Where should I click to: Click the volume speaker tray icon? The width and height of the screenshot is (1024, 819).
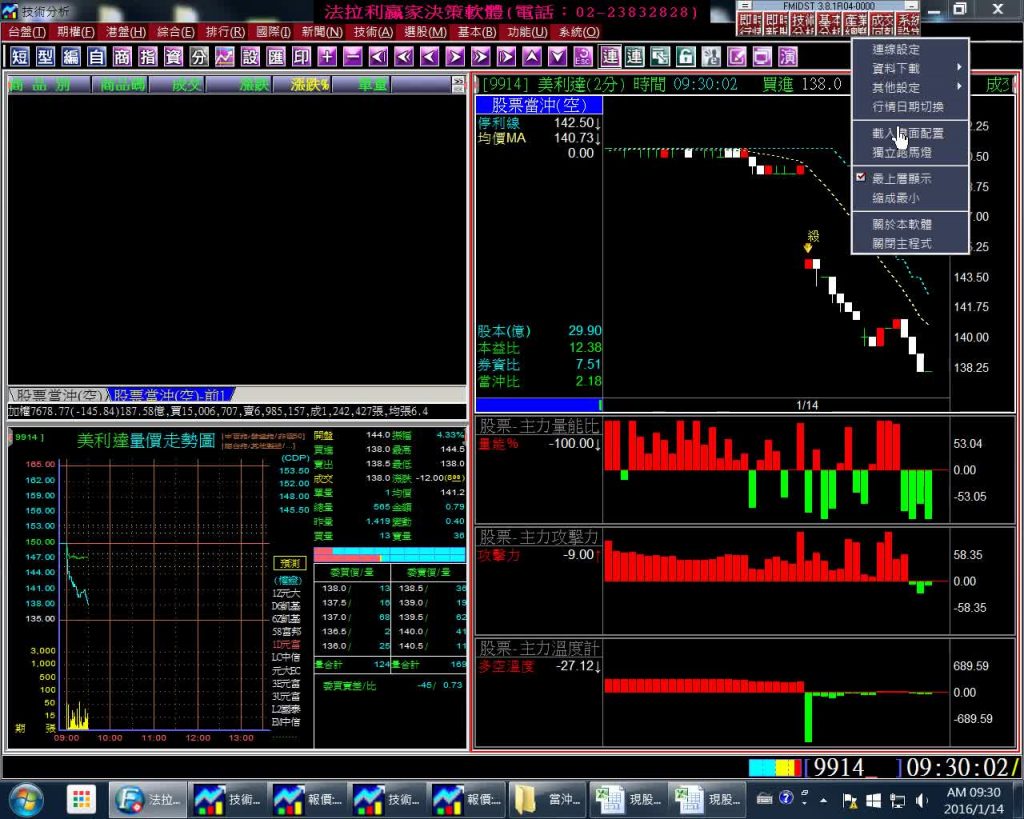click(x=921, y=800)
